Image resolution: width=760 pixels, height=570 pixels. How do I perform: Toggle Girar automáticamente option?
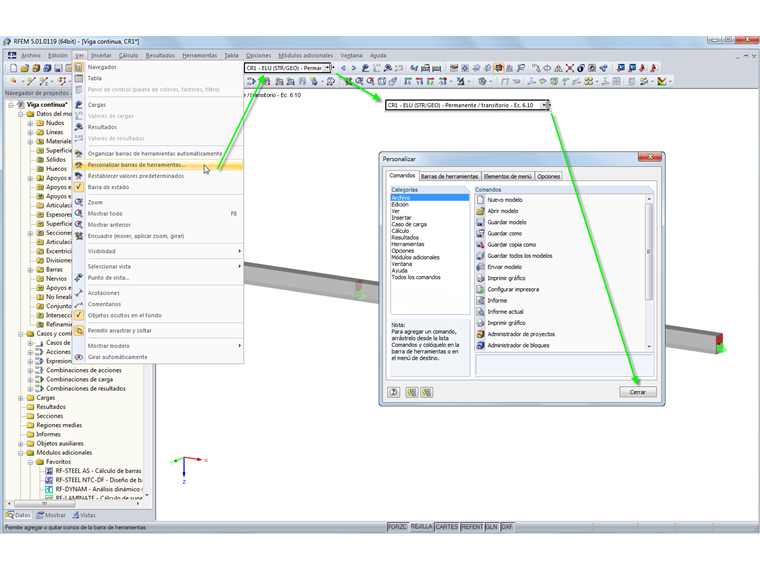pyautogui.click(x=158, y=357)
